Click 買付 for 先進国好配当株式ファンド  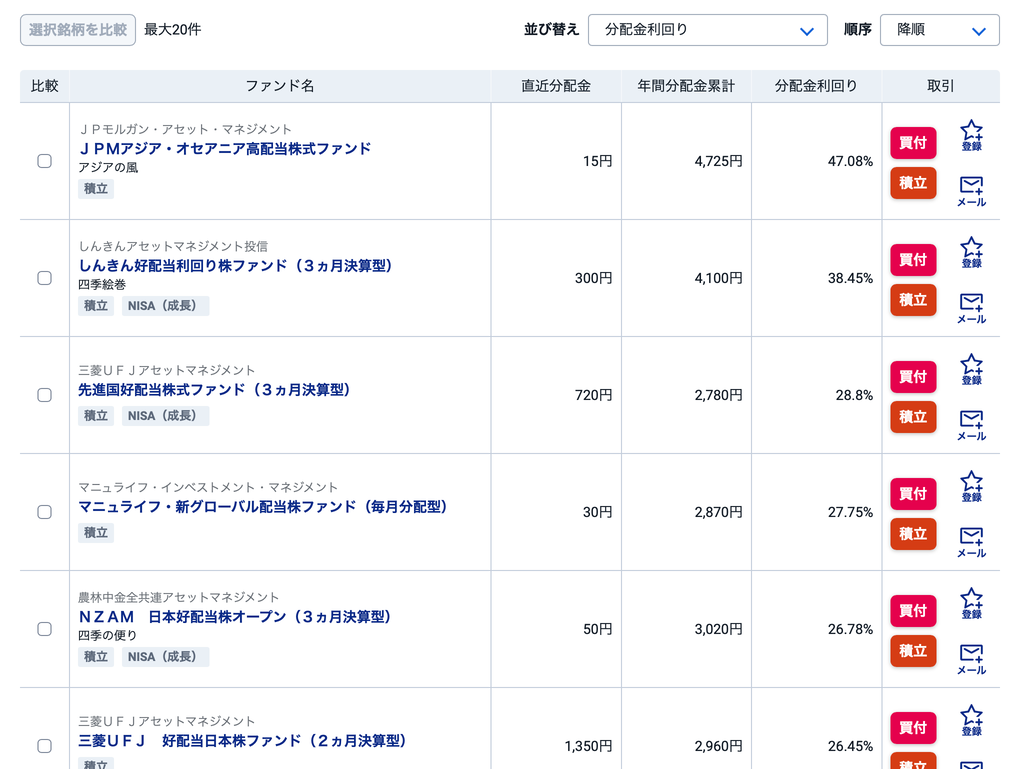pos(913,377)
